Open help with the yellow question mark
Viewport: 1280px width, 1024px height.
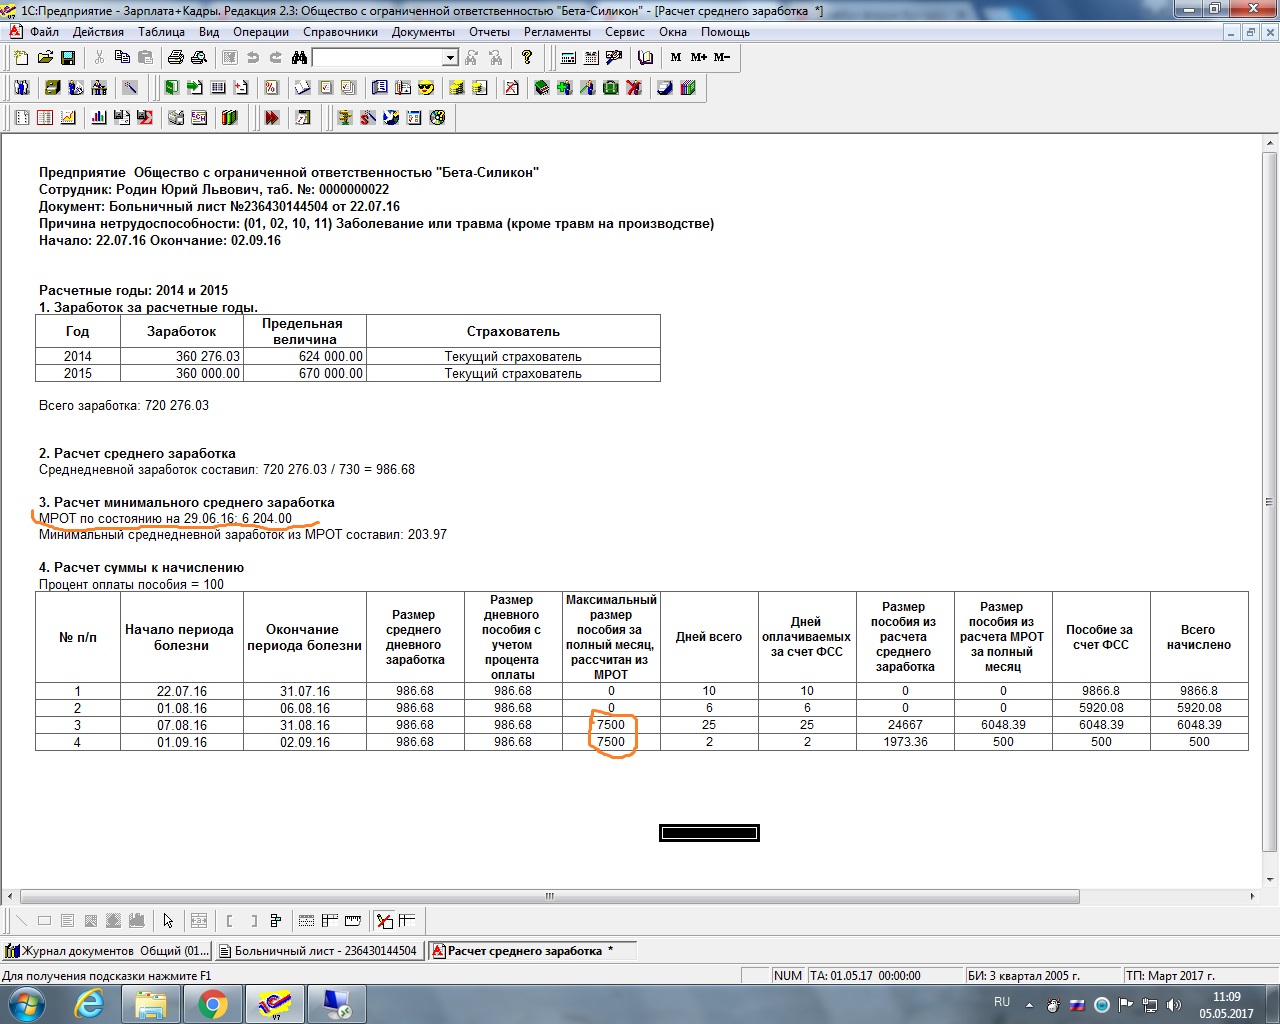[527, 58]
